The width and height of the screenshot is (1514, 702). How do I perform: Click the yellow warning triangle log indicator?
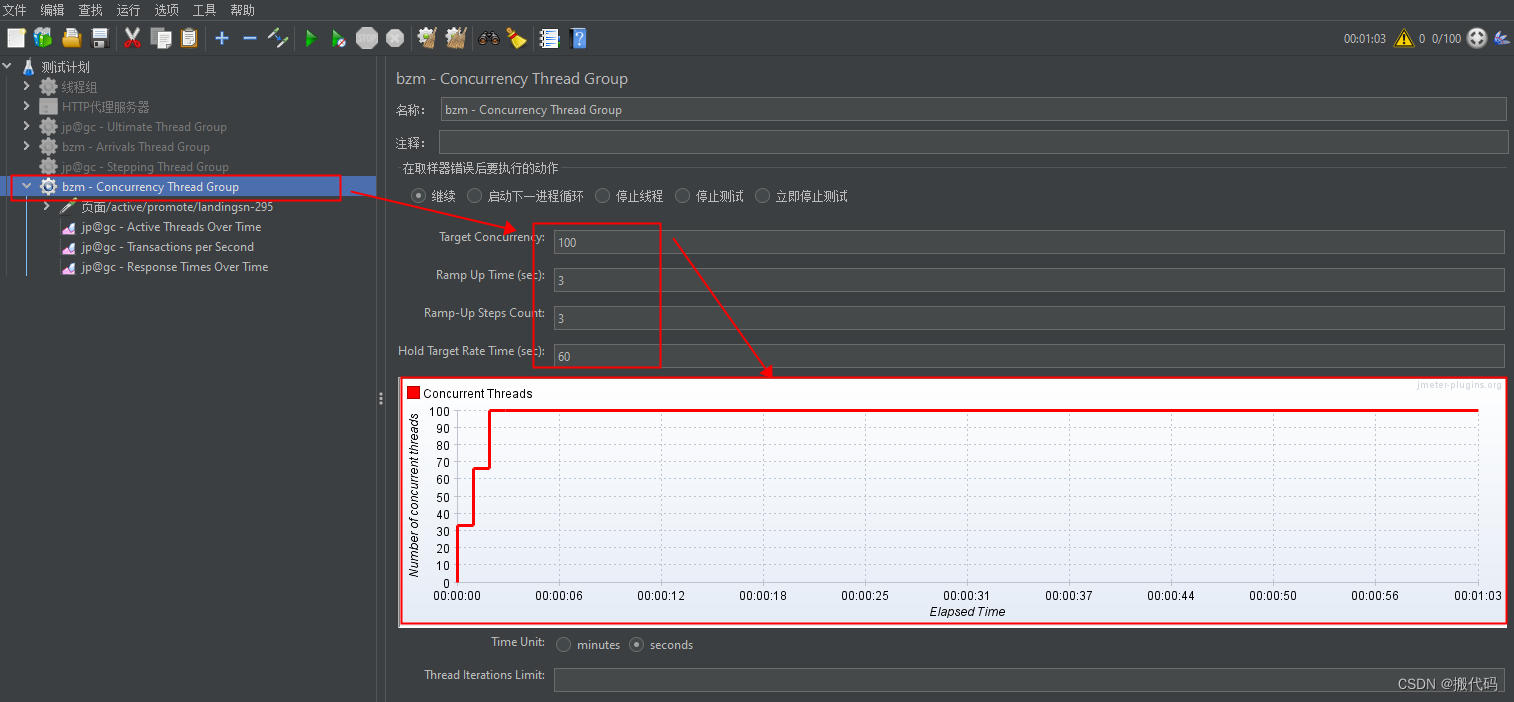1404,38
